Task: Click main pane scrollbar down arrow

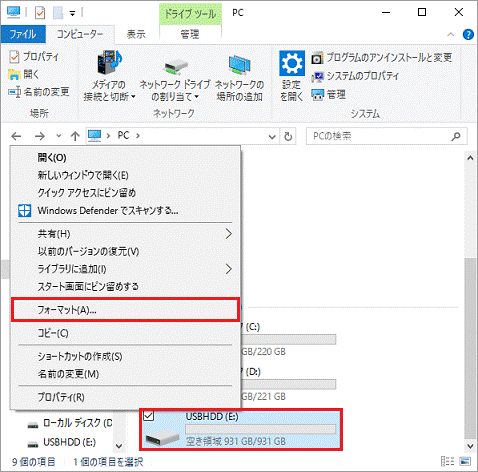Action: (x=470, y=446)
